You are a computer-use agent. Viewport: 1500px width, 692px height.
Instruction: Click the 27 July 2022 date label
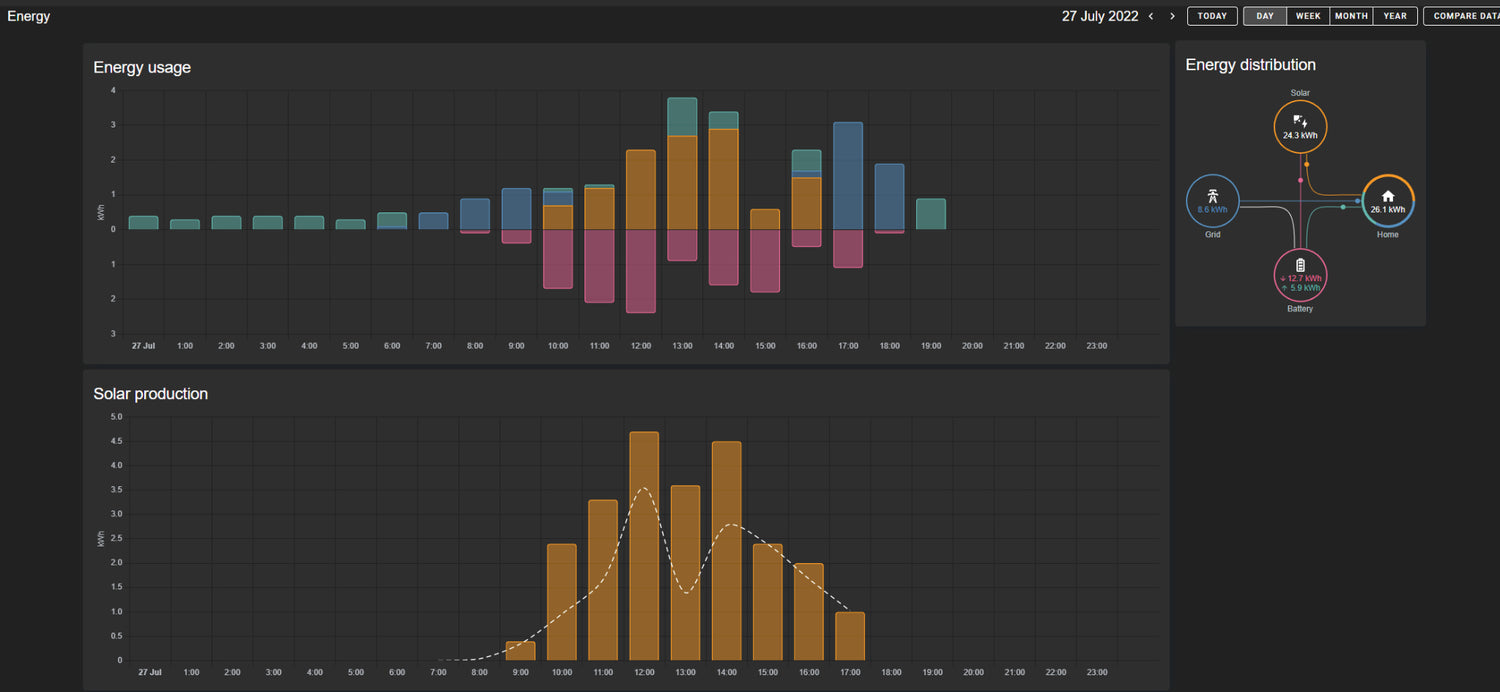tap(1099, 16)
